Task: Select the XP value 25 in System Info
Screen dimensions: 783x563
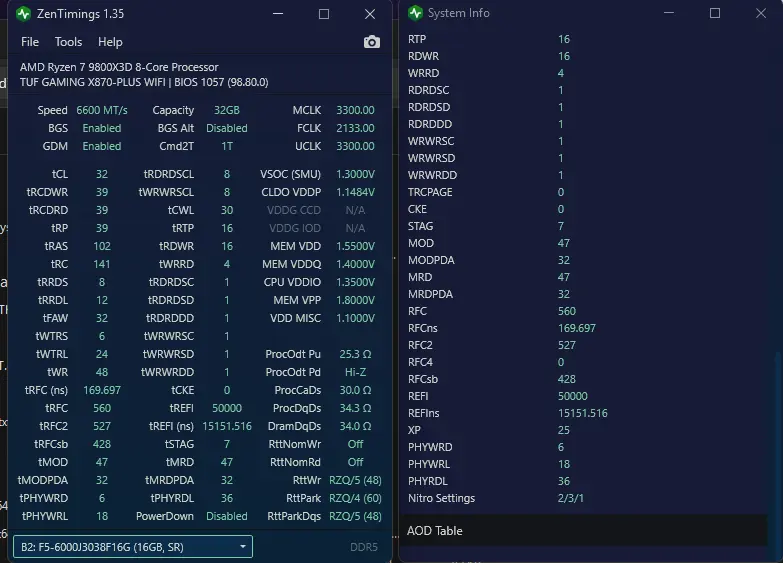Action: (563, 430)
